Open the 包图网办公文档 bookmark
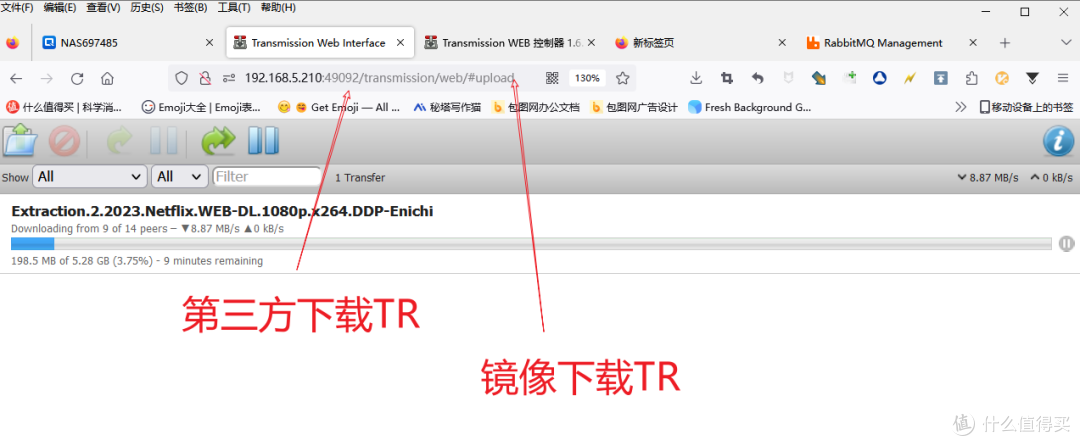The height and width of the screenshot is (446, 1080). click(536, 107)
